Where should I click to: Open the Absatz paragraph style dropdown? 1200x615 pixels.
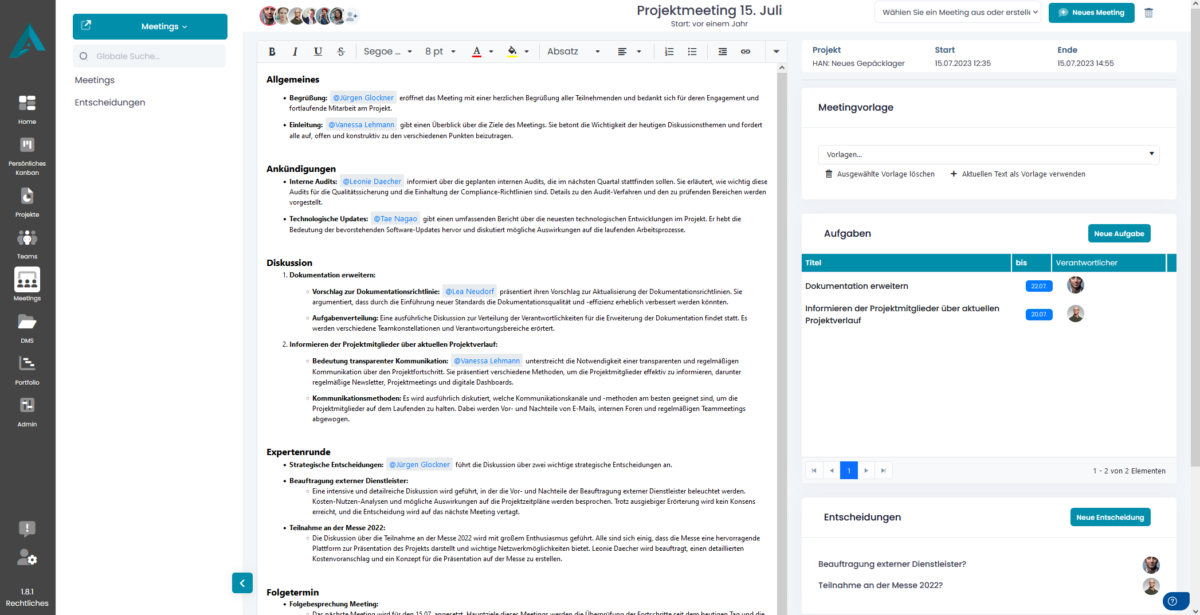pyautogui.click(x=574, y=51)
